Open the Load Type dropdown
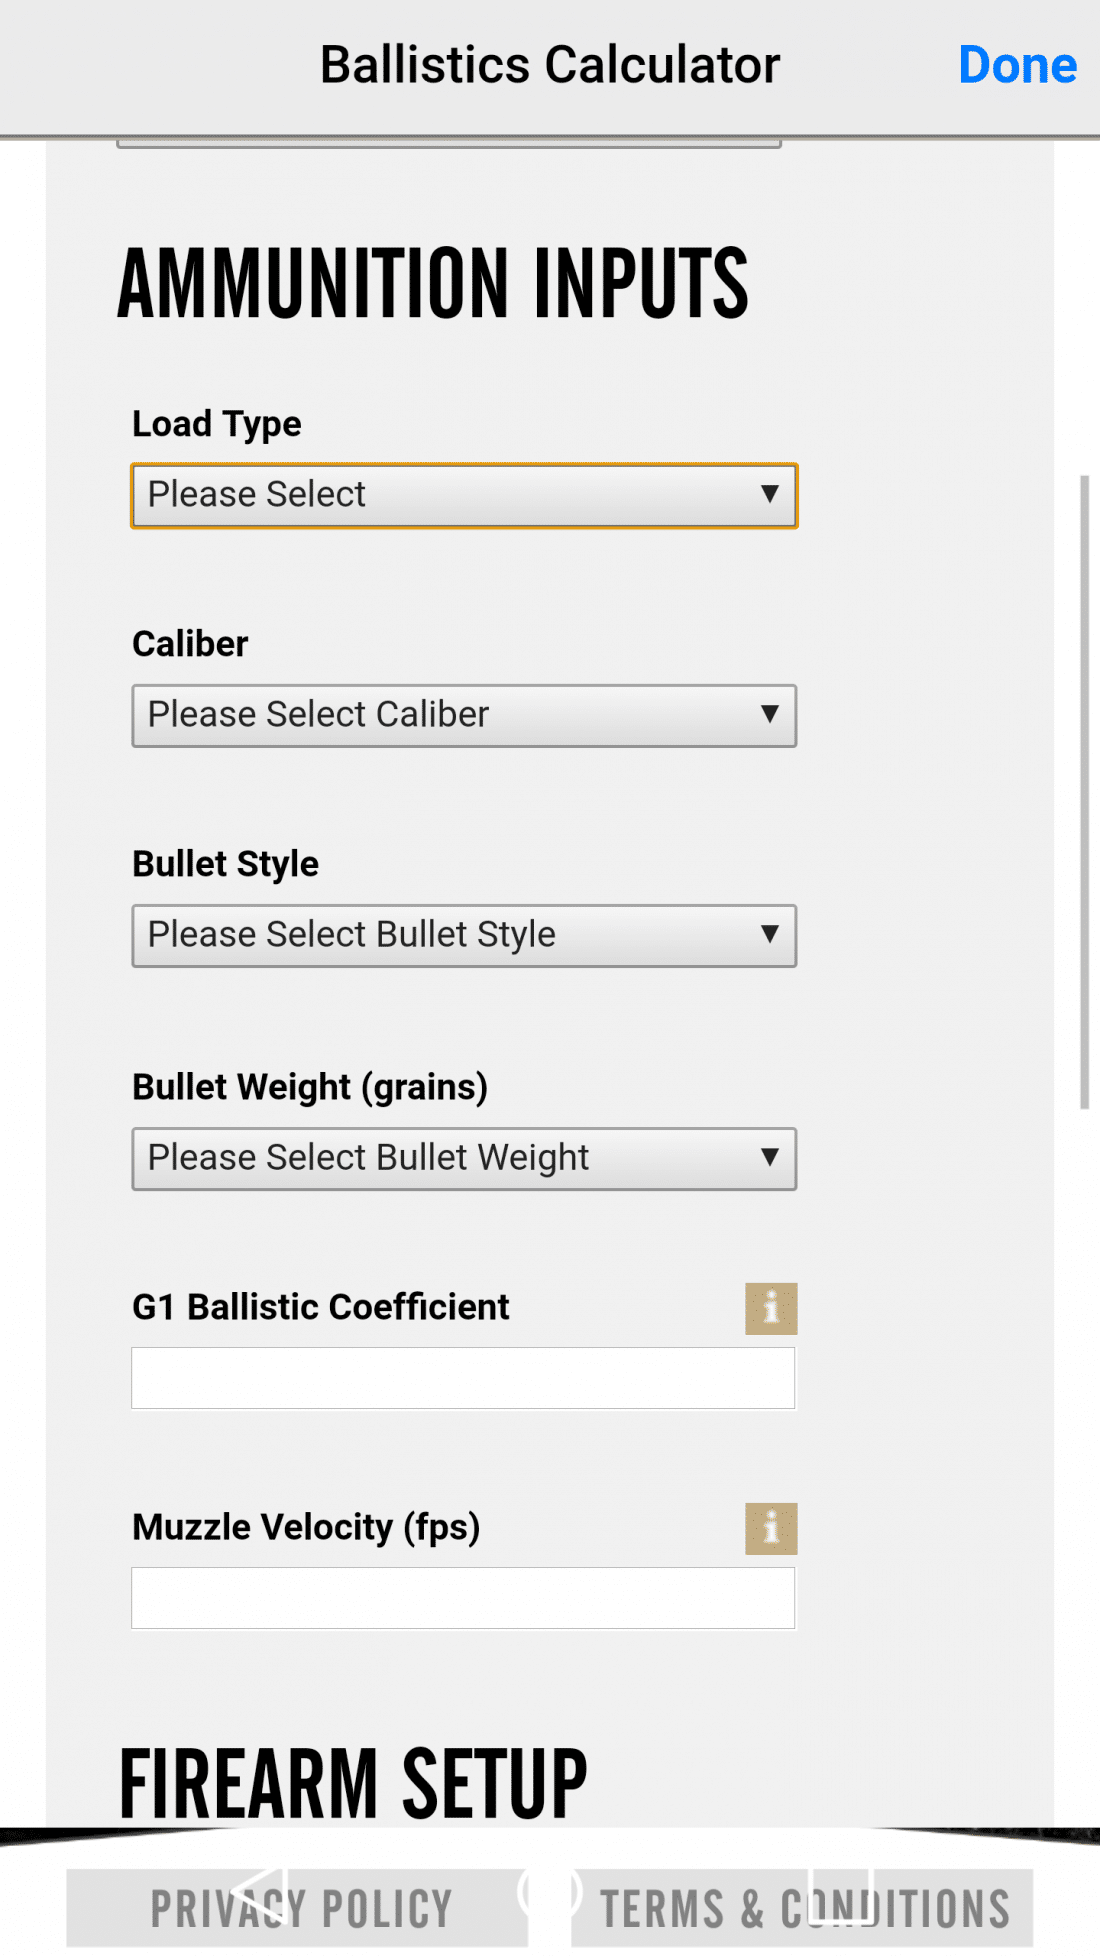This screenshot has height=1956, width=1100. [464, 495]
